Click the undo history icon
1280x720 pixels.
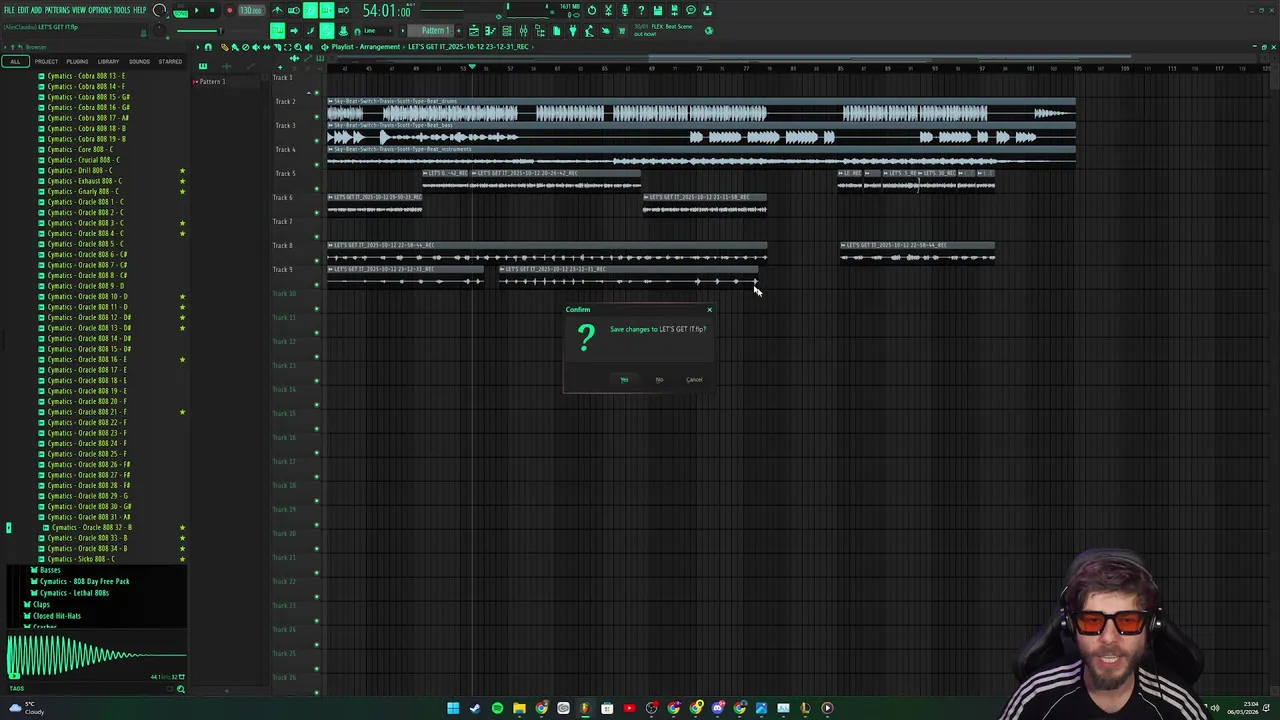pyautogui.click(x=592, y=10)
